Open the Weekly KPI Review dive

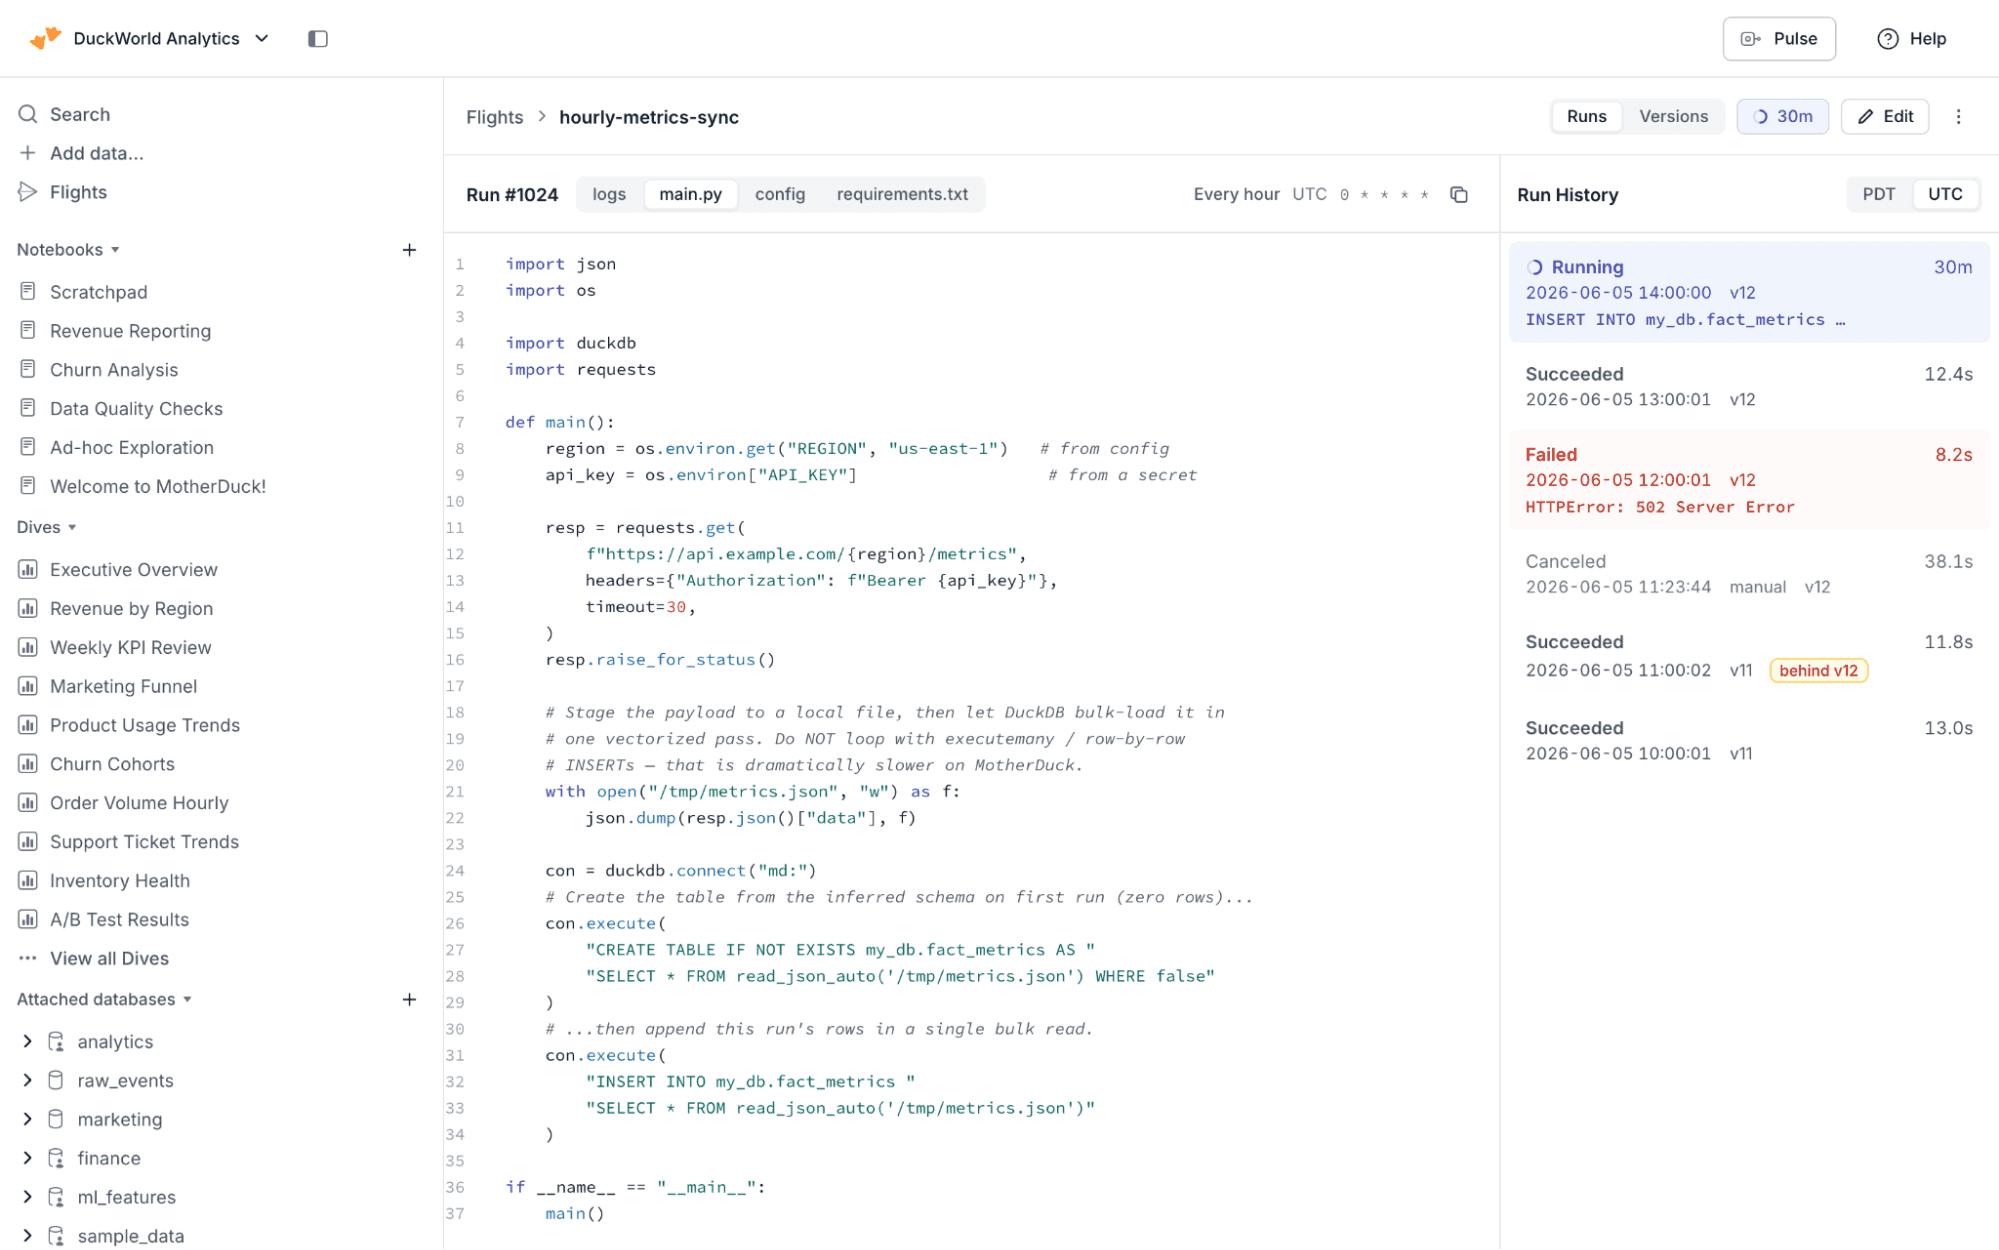131,648
